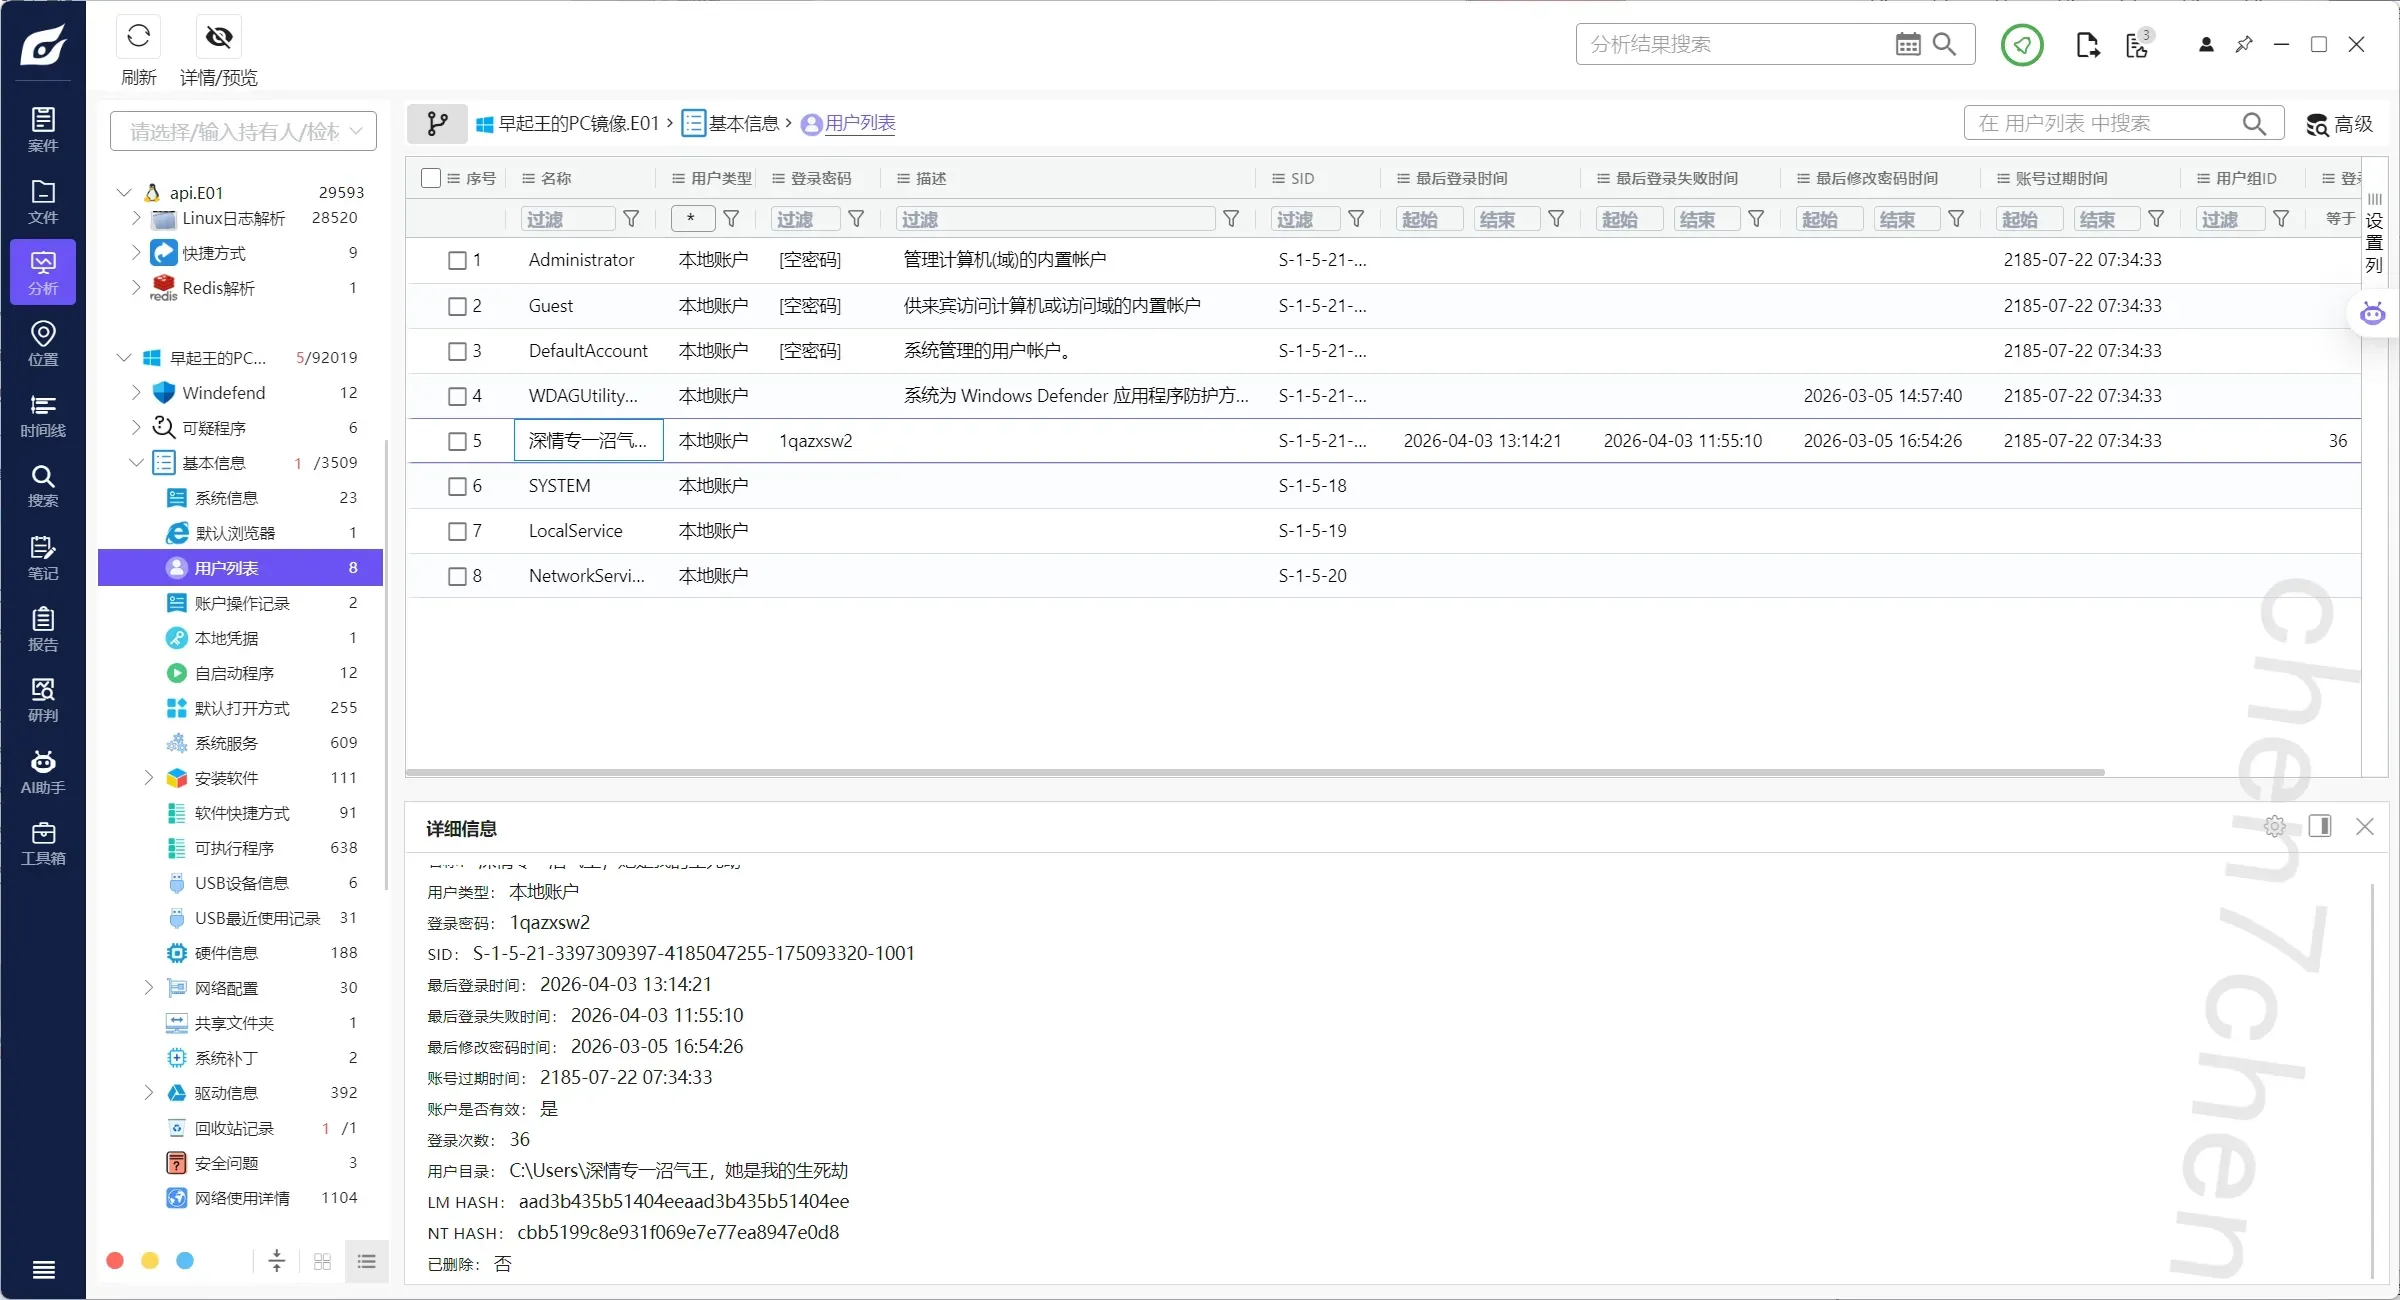Viewport: 2400px width, 1300px height.
Task: Select USB设备信息 in the tree
Action: click(241, 883)
